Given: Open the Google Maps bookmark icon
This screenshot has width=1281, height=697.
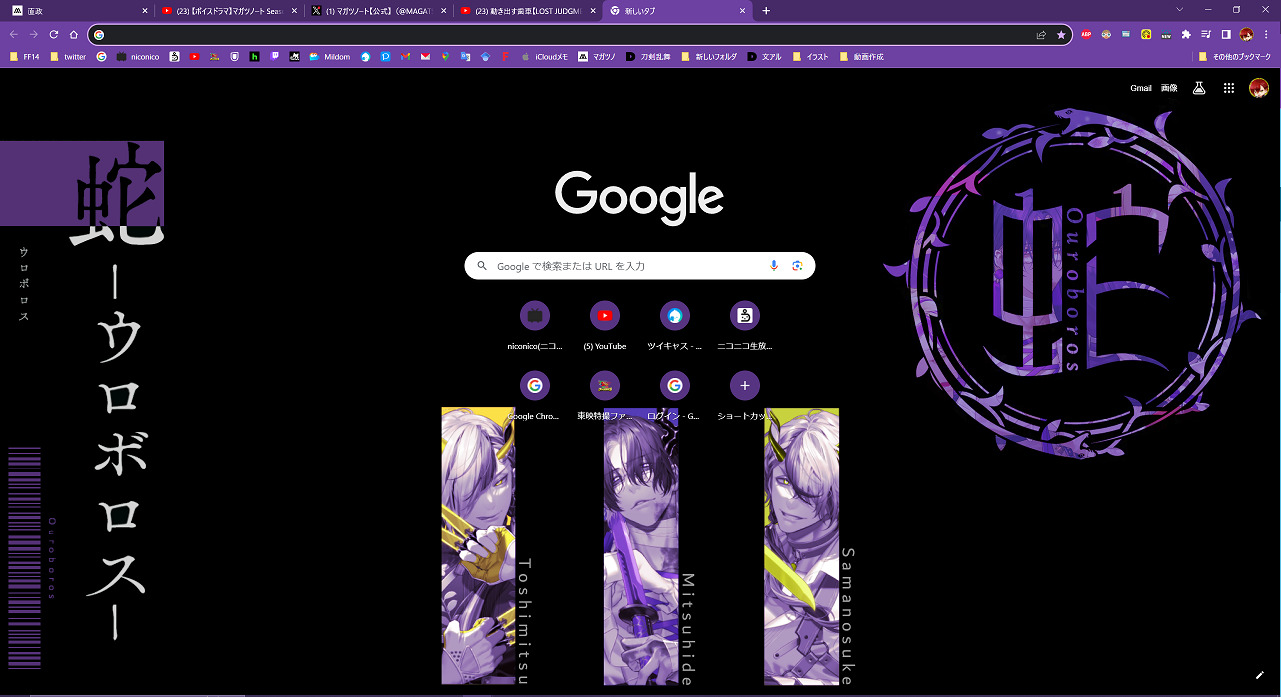Looking at the screenshot, I should pos(445,57).
